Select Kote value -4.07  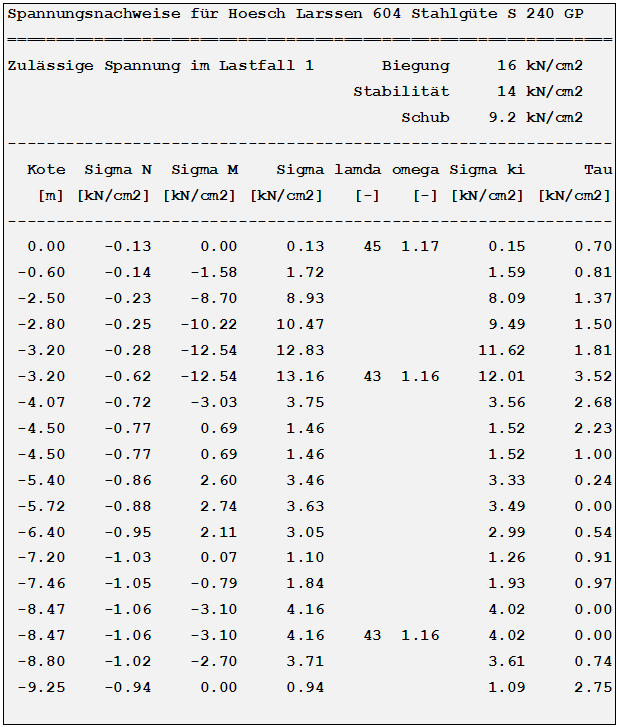pyautogui.click(x=41, y=402)
